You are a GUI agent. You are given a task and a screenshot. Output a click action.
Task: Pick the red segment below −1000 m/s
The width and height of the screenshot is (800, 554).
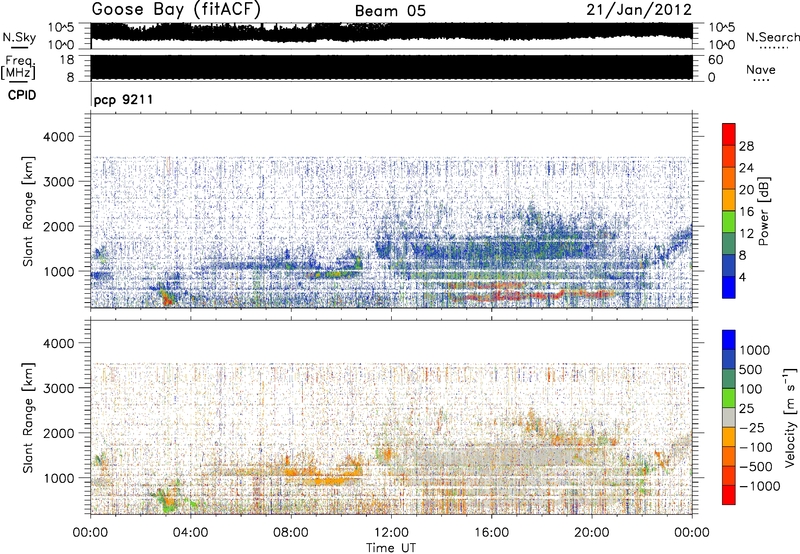(x=729, y=495)
